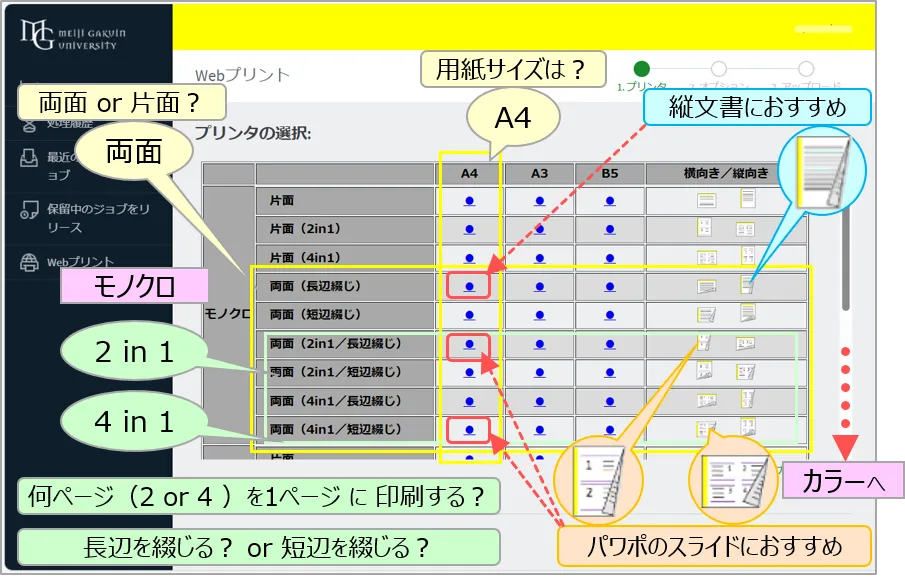Select portrait orientation icon in 片面 row
This screenshot has width=905, height=577.
(x=747, y=199)
